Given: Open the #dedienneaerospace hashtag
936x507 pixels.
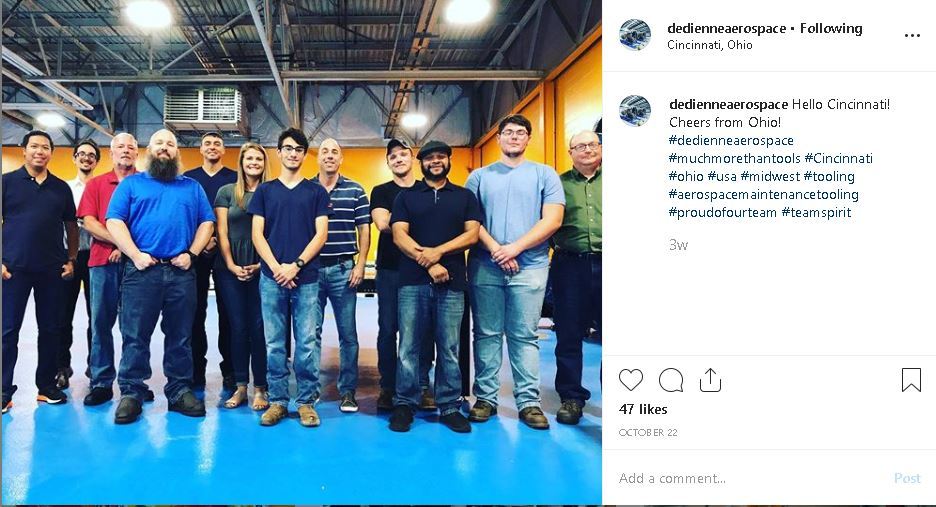Looking at the screenshot, I should pos(731,140).
